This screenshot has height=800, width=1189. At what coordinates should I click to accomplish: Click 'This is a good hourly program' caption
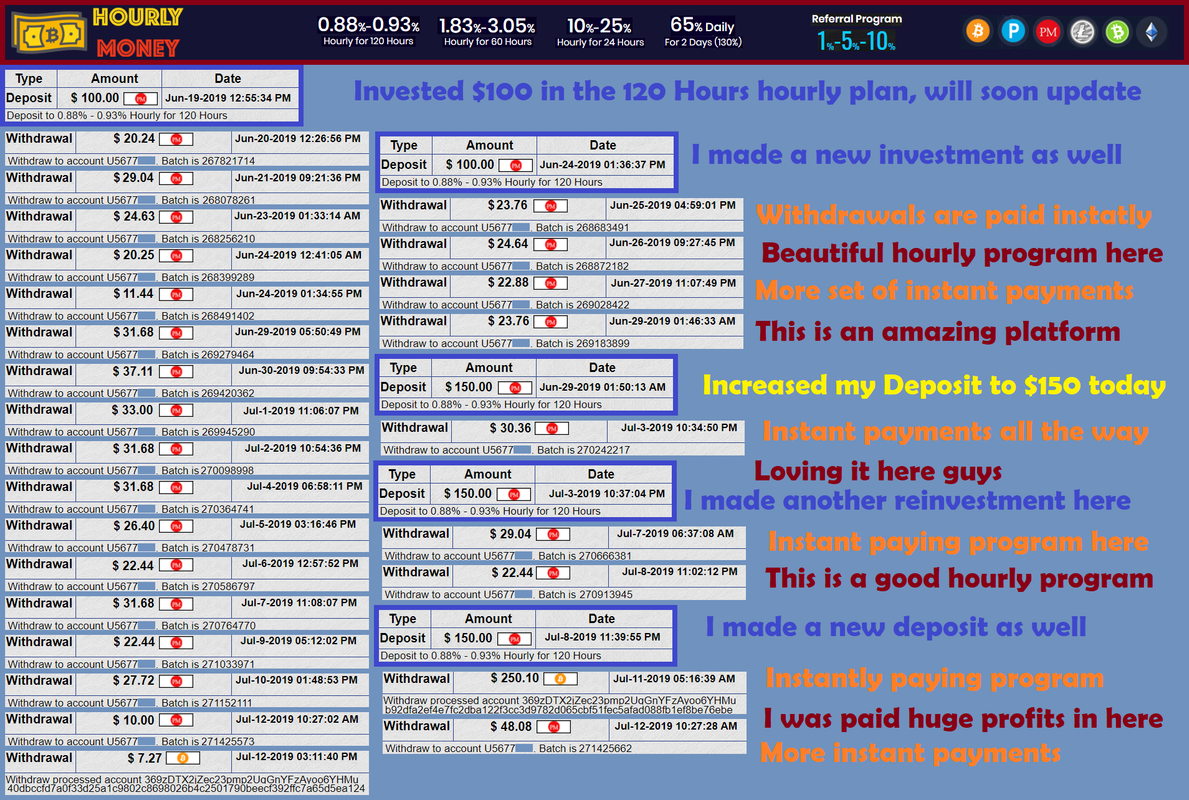point(959,579)
